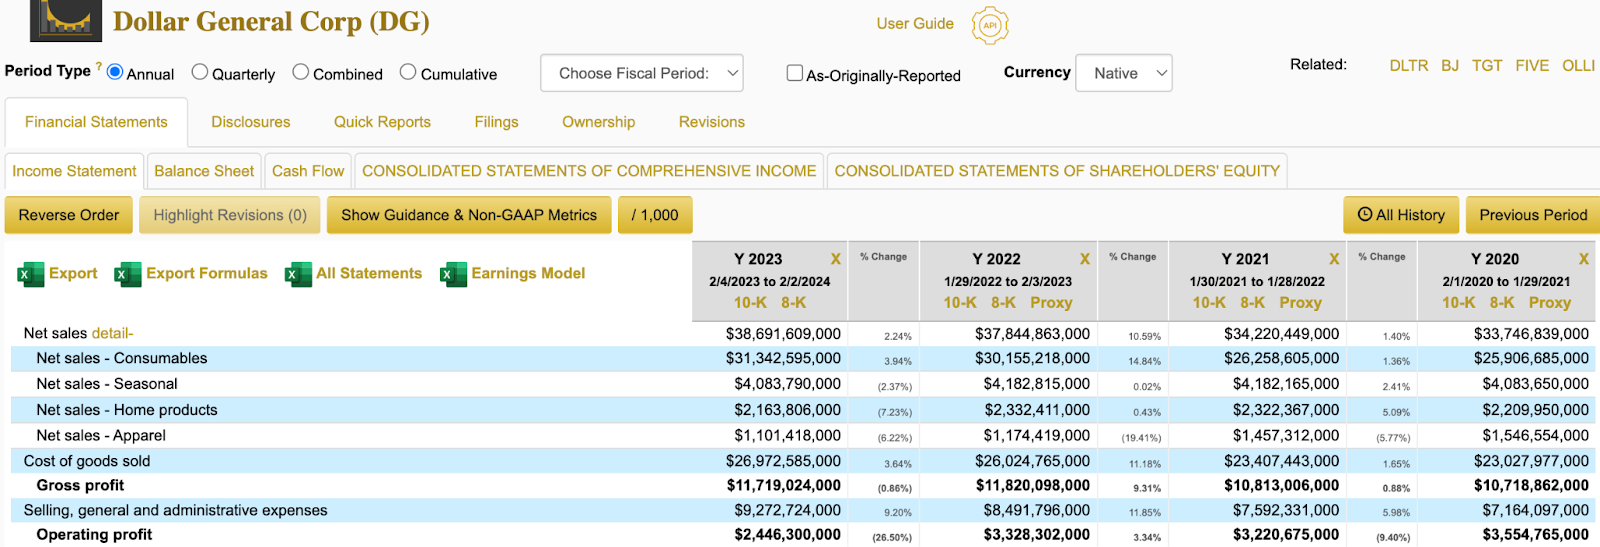
Task: Open related ticker DLTR
Action: coord(1409,66)
